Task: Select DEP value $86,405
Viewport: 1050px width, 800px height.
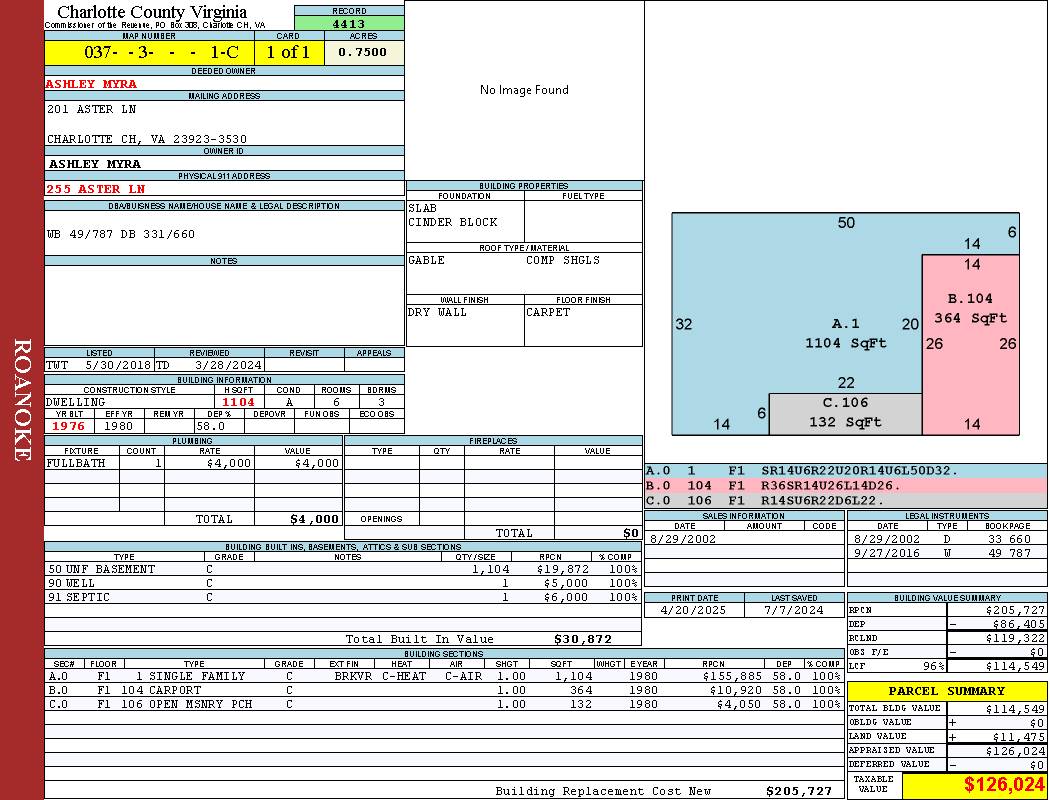Action: click(x=1019, y=625)
